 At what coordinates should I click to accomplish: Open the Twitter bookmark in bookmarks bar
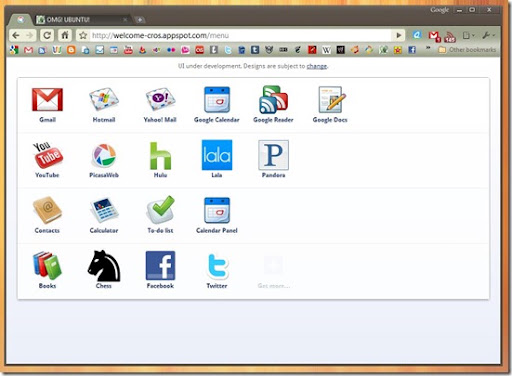pyautogui.click(x=228, y=50)
